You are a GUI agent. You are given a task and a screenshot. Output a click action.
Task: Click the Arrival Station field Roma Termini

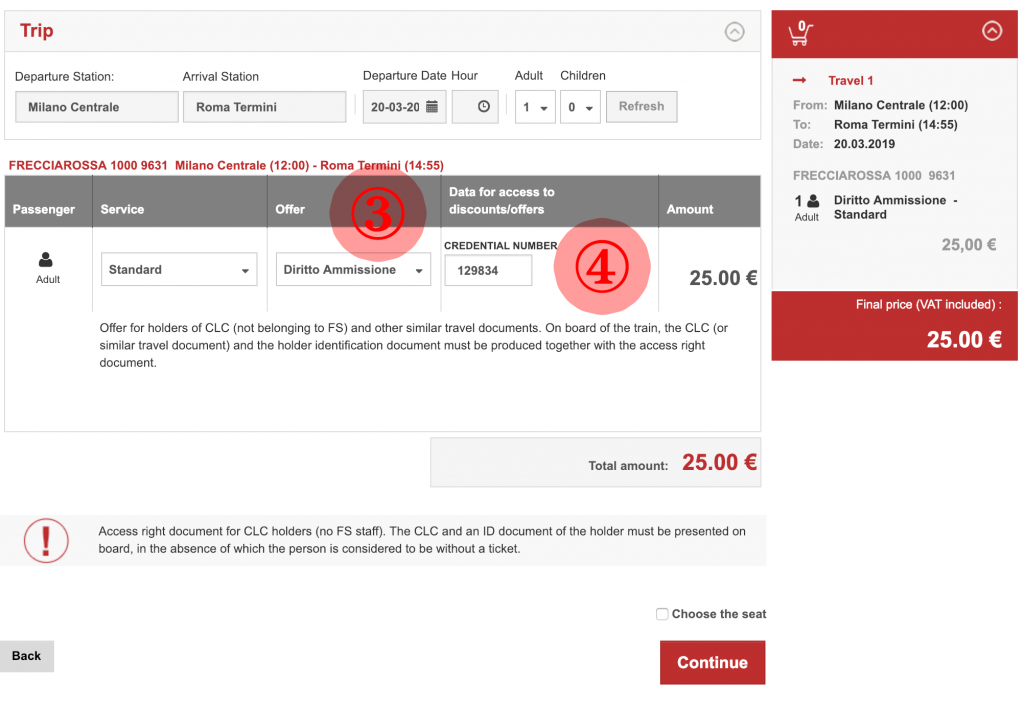coord(264,106)
